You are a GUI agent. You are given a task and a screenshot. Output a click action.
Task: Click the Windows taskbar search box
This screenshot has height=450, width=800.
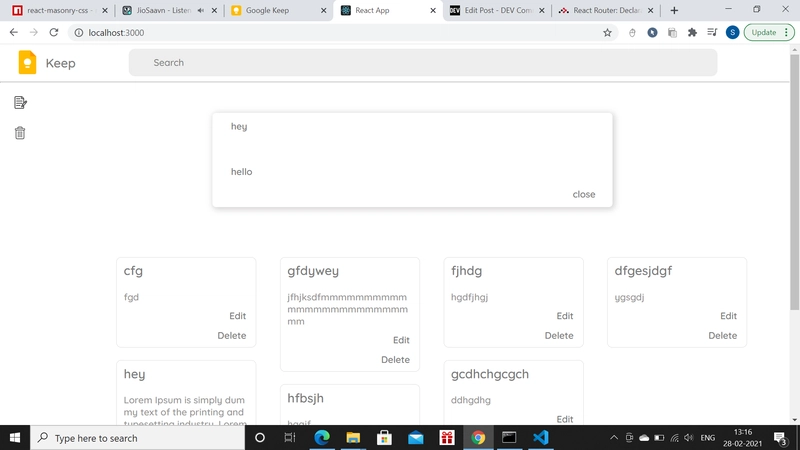[138, 438]
